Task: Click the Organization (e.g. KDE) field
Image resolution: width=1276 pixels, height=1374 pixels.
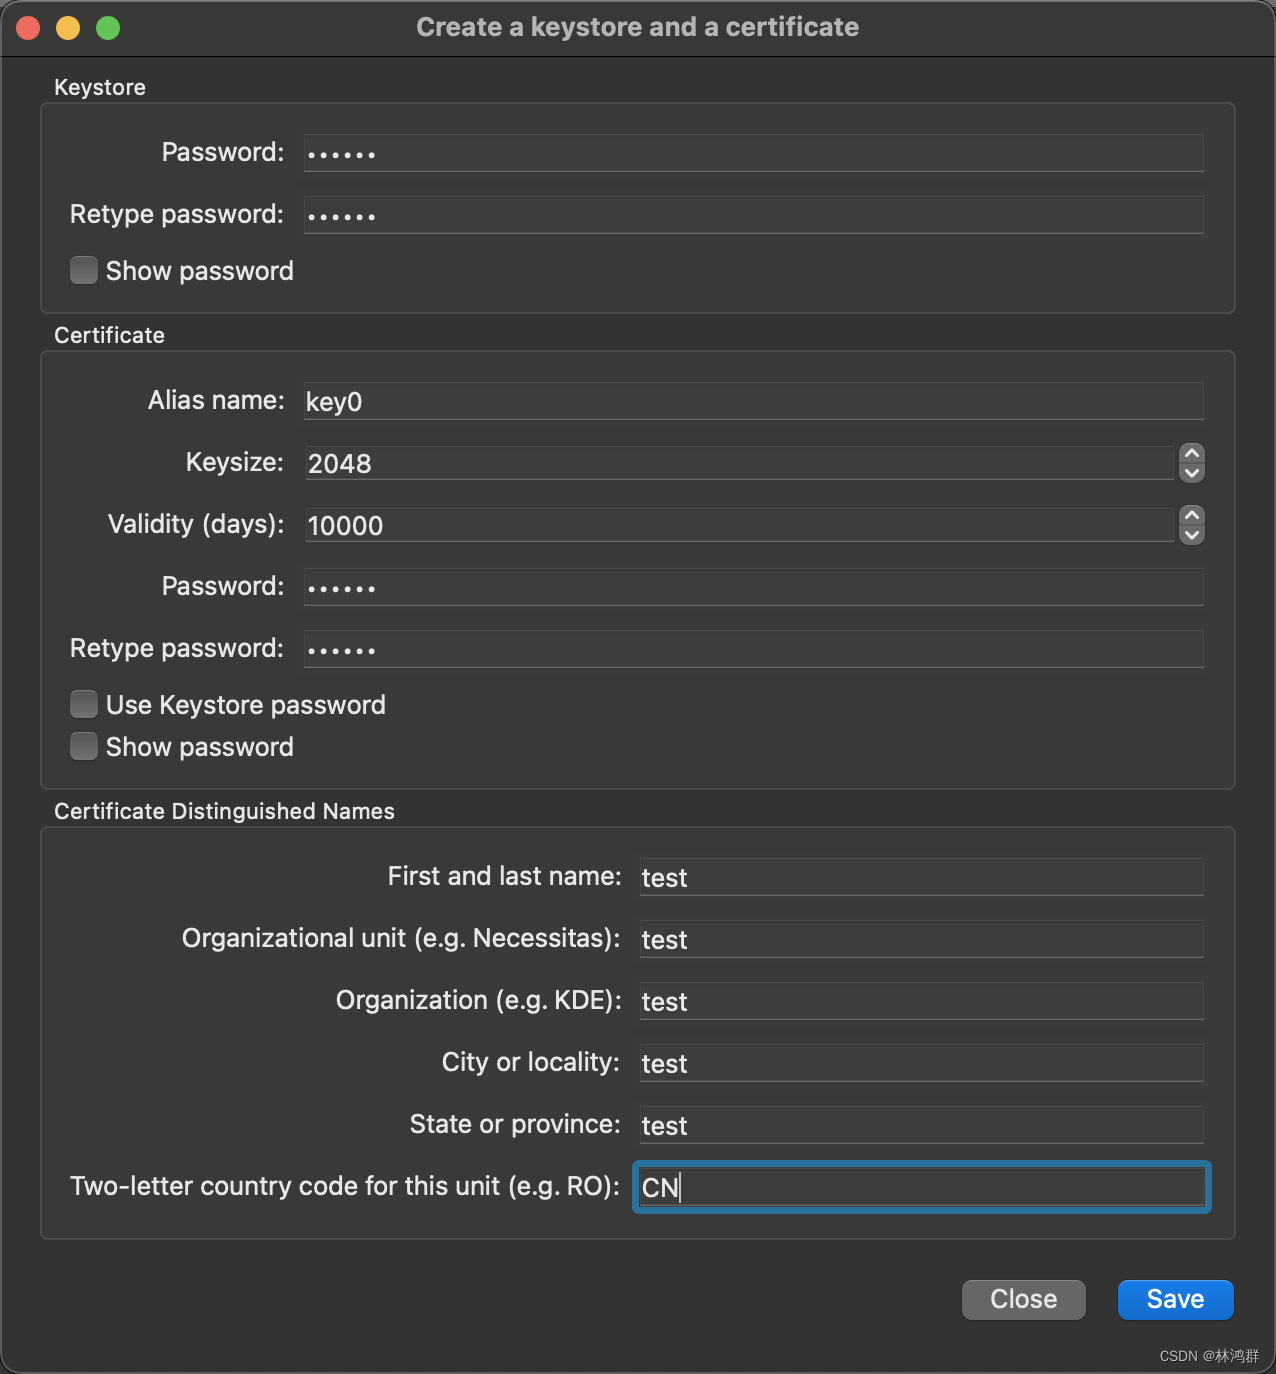Action: [x=921, y=1001]
